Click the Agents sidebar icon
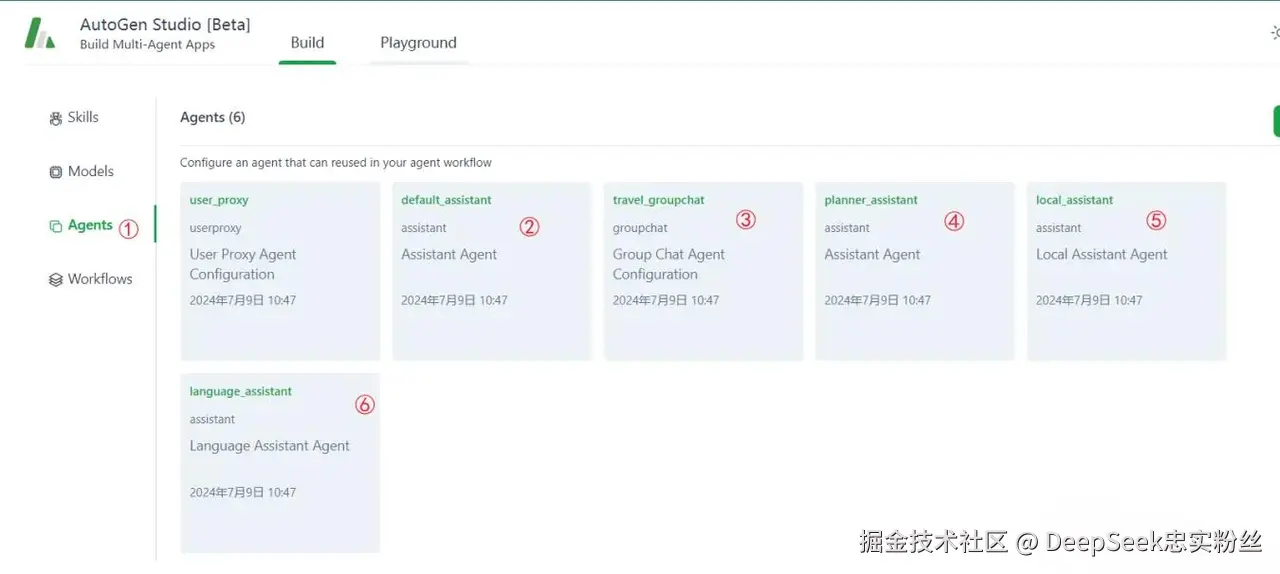The height and width of the screenshot is (574, 1280). tap(56, 226)
